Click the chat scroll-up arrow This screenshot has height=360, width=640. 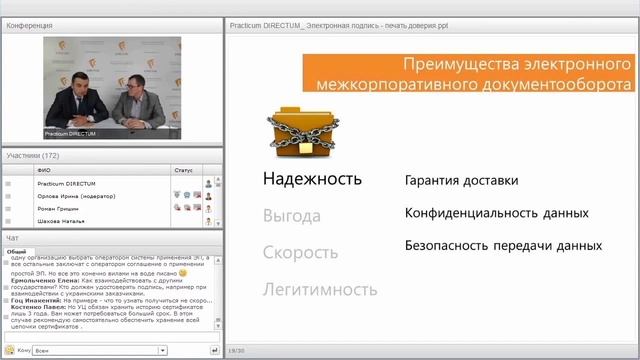pyautogui.click(x=218, y=260)
